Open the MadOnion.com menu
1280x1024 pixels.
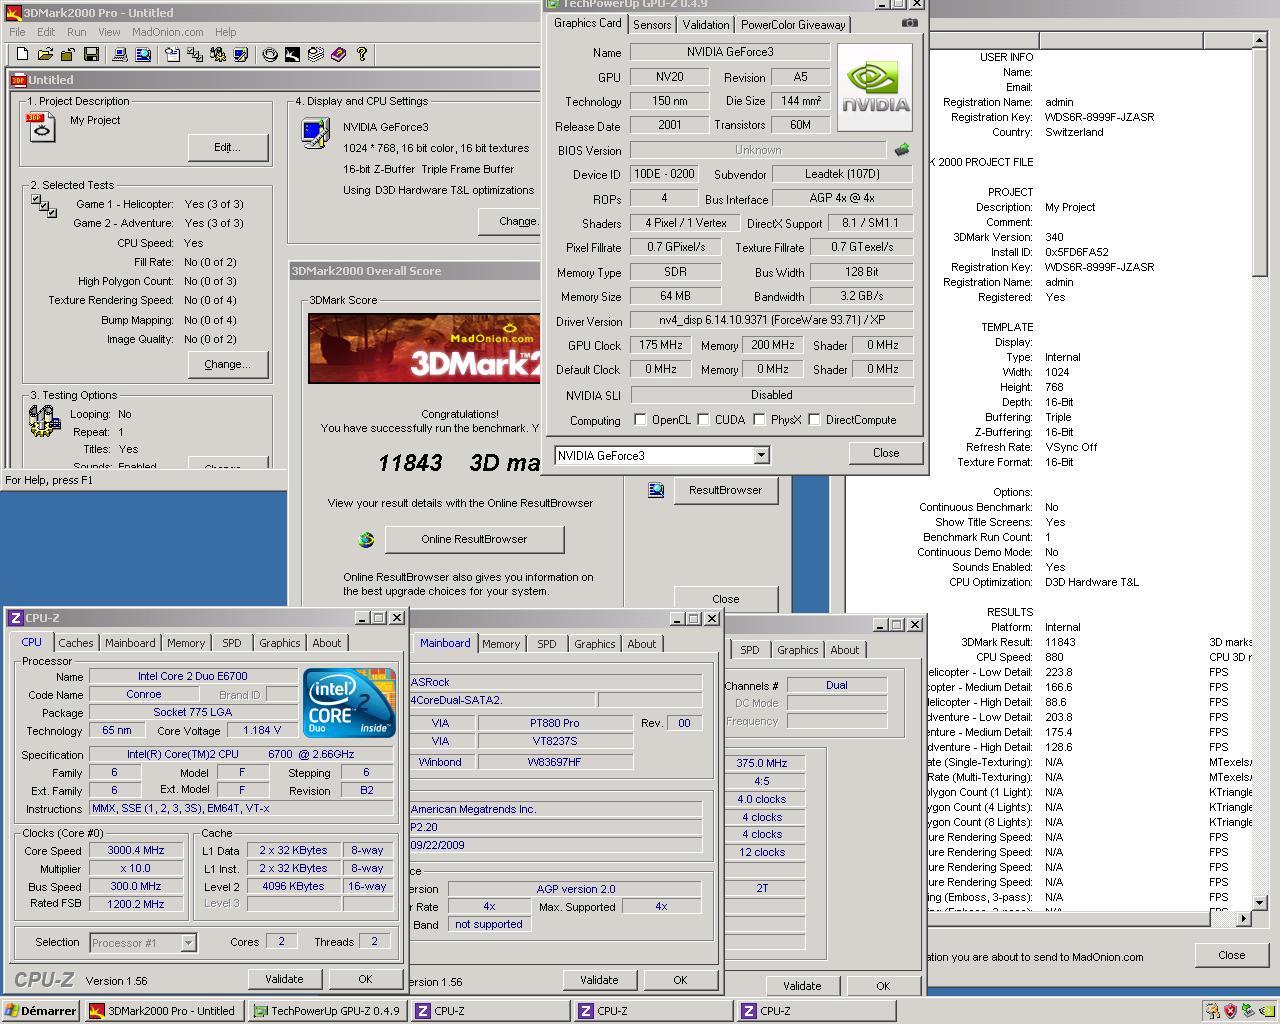[x=168, y=32]
